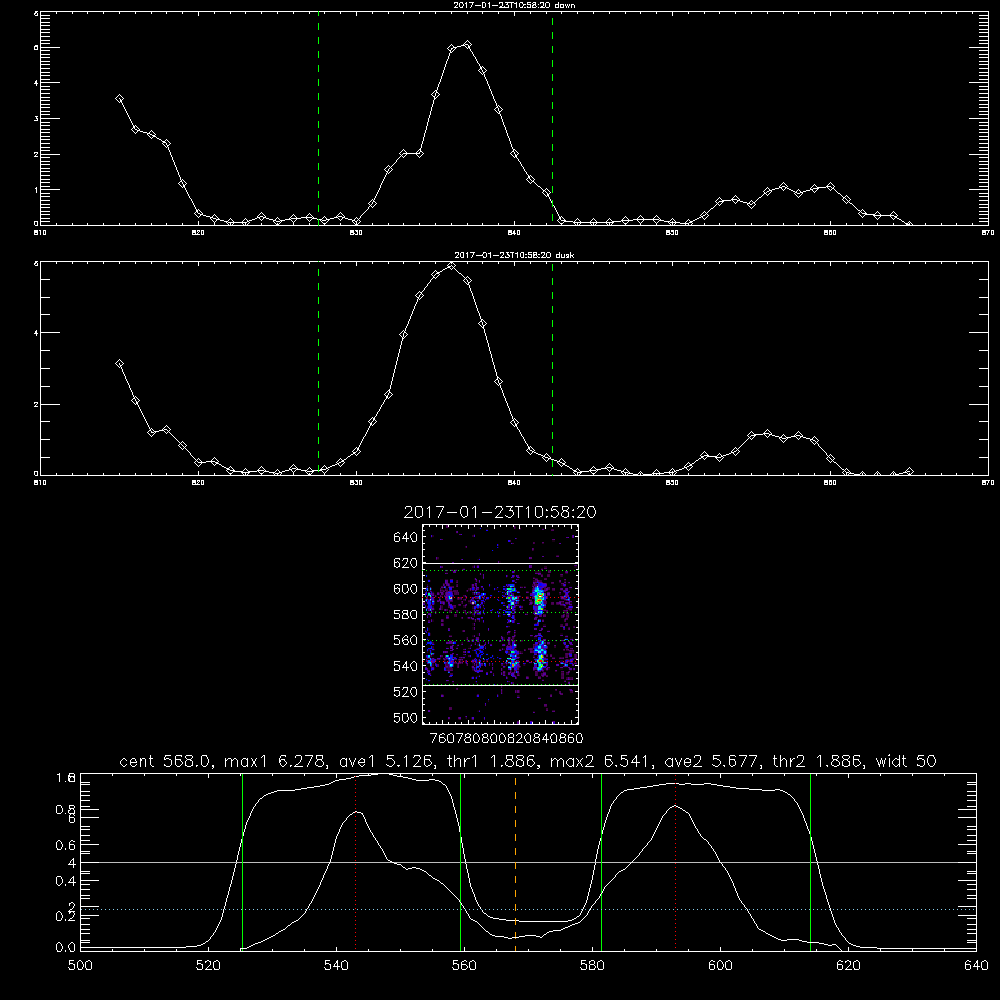Click the bottom plot y-axis label 0.0
The height and width of the screenshot is (1000, 1000).
[x=66, y=948]
